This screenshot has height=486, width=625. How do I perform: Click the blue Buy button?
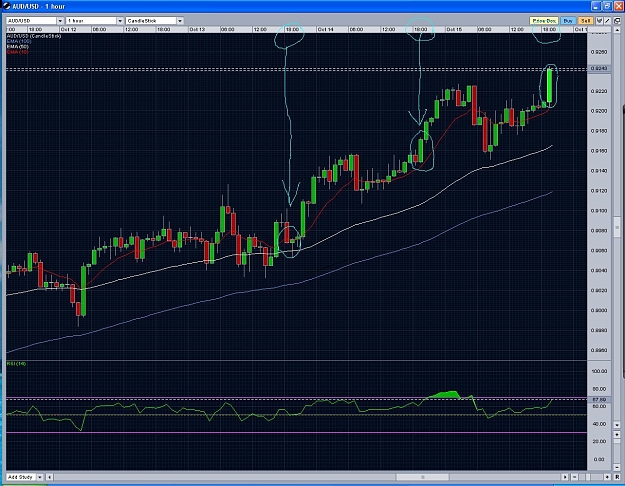(568, 21)
